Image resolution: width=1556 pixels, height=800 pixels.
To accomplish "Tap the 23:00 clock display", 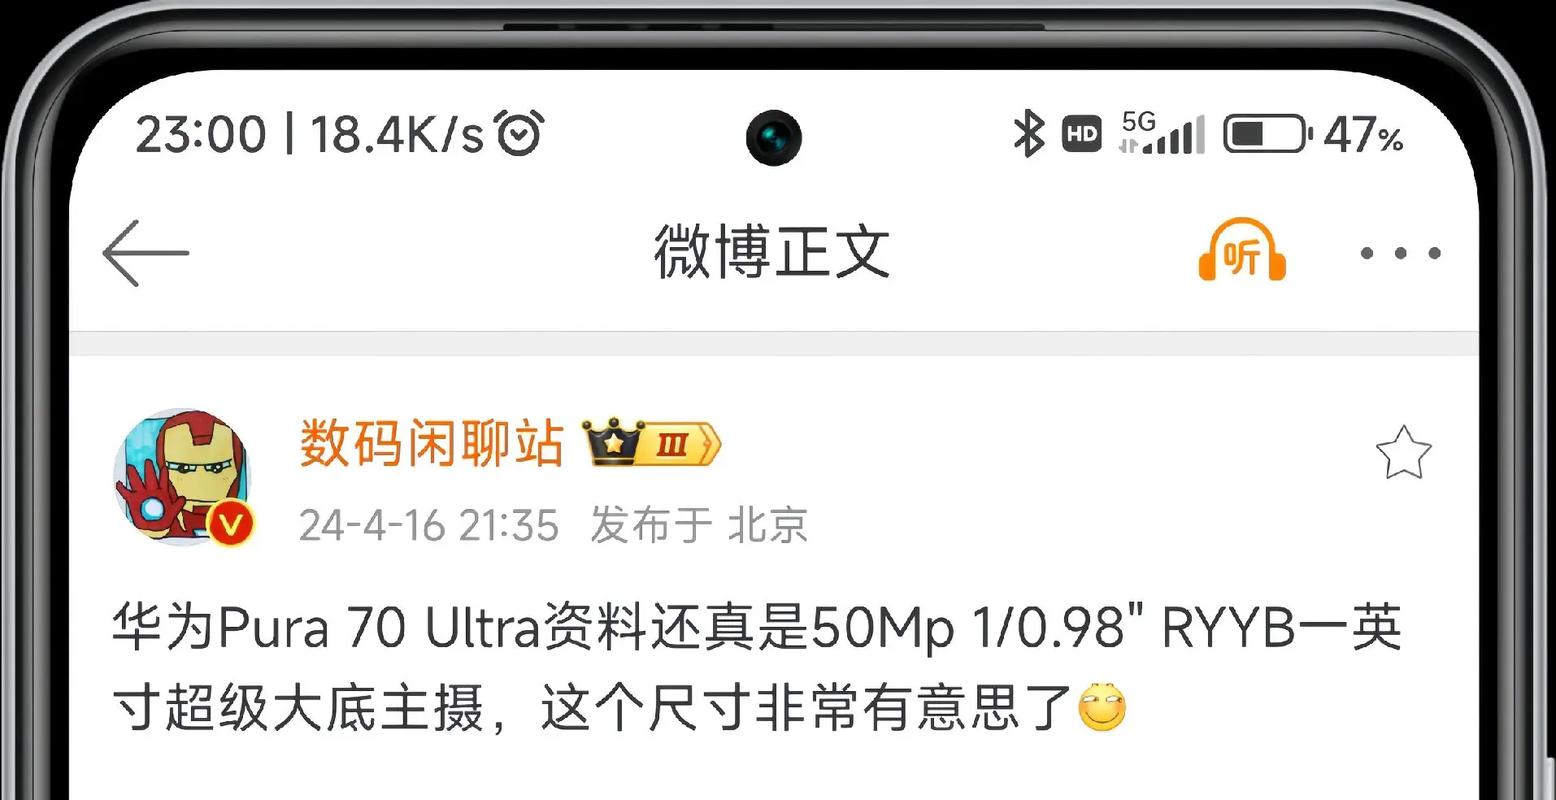I will coord(201,134).
